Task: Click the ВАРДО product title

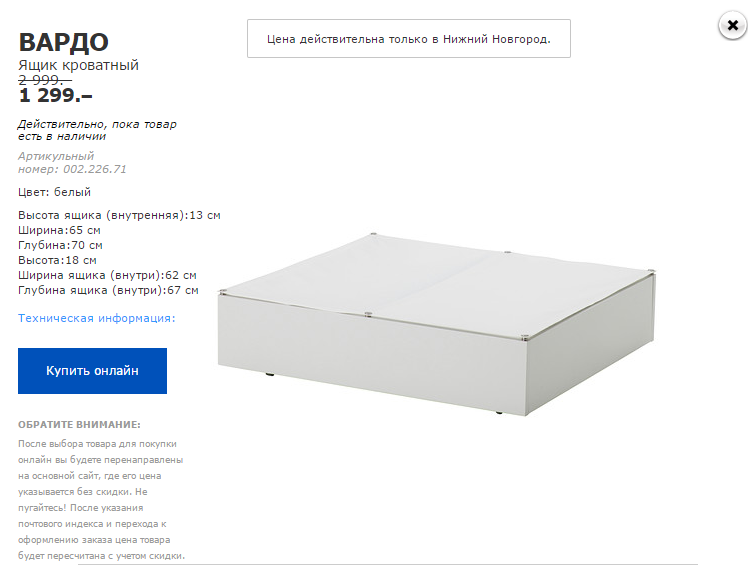Action: [64, 42]
